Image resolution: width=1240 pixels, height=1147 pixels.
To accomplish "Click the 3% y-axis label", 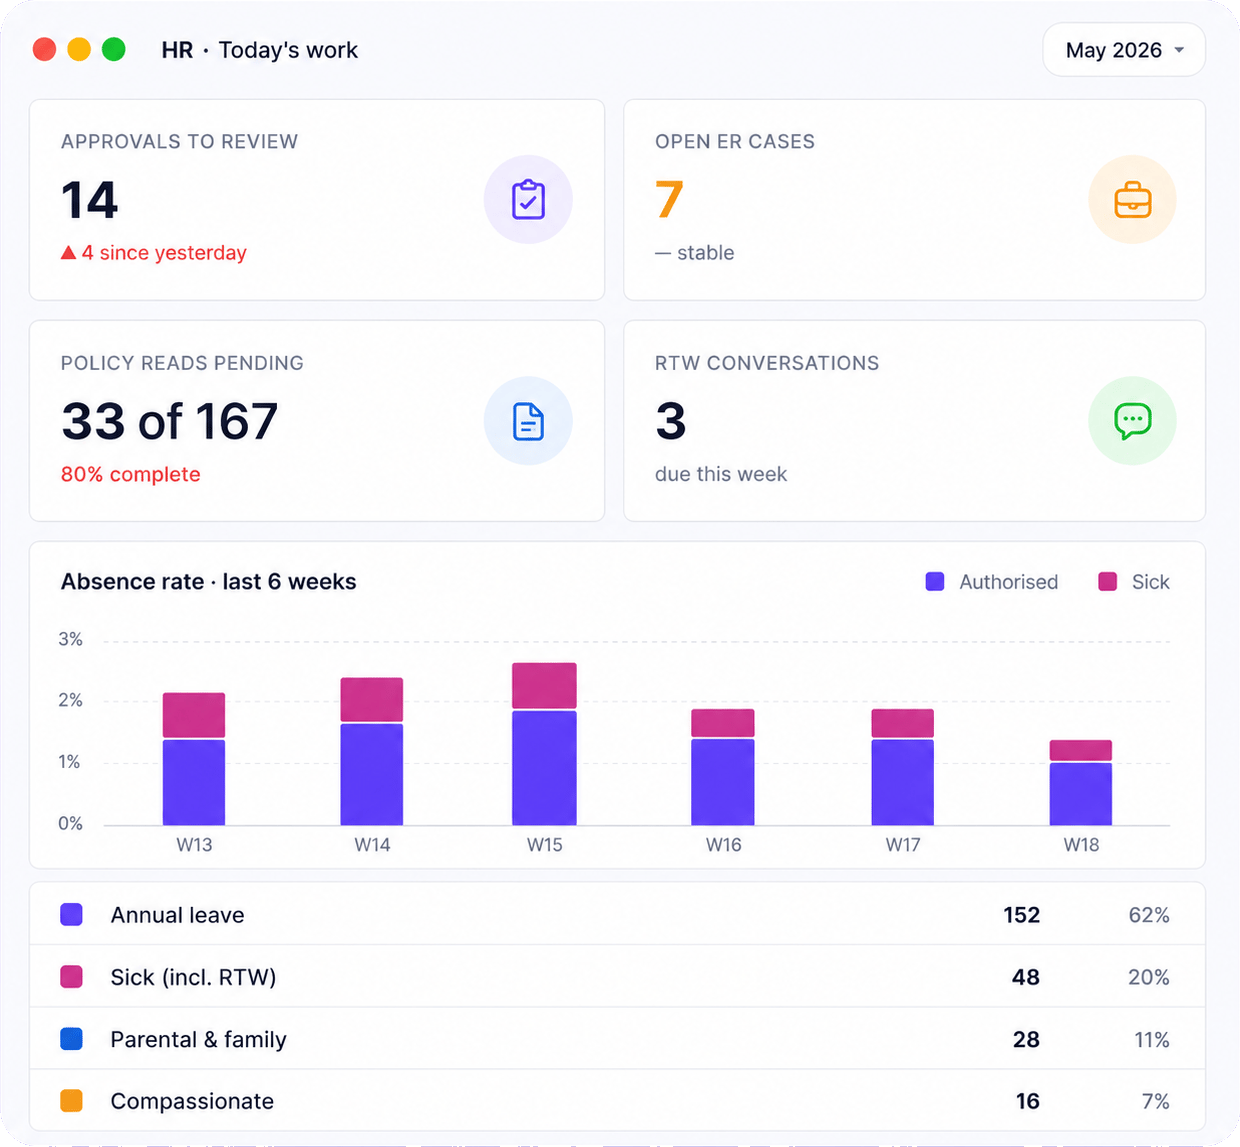I will click(70, 639).
